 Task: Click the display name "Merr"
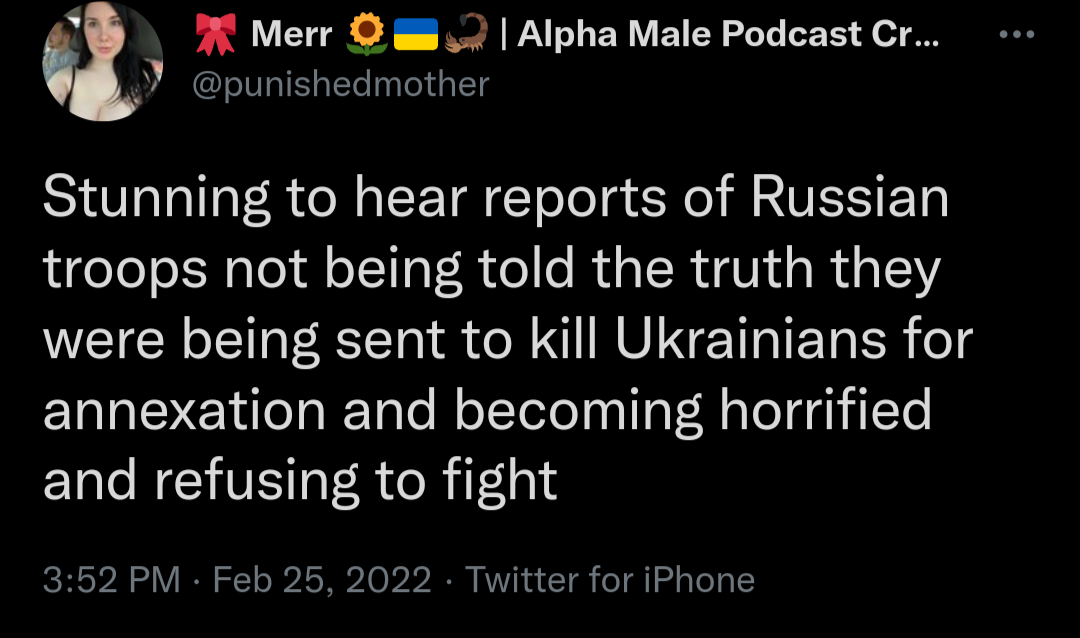click(291, 36)
